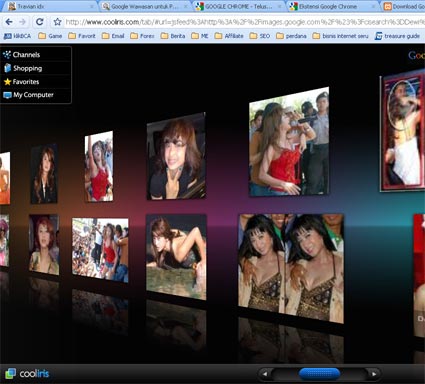Screen dimensions: 425x384
Task: Open the Channels sidebar item
Action: point(35,55)
